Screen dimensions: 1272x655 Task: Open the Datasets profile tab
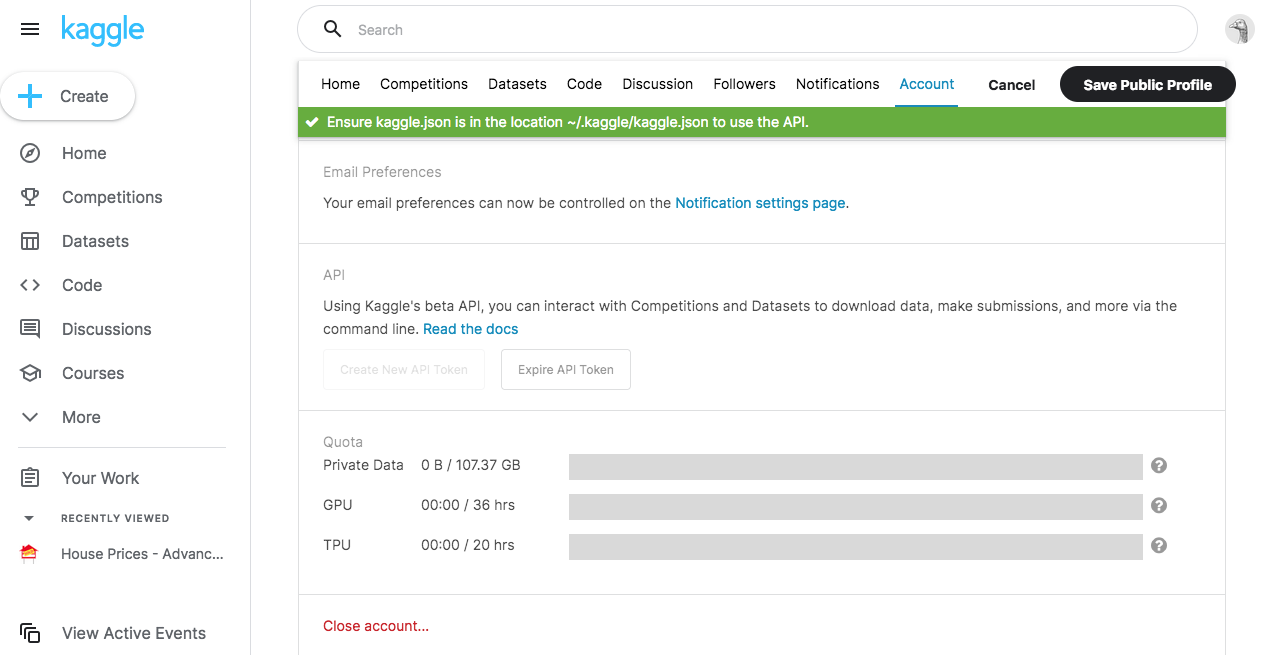[517, 84]
